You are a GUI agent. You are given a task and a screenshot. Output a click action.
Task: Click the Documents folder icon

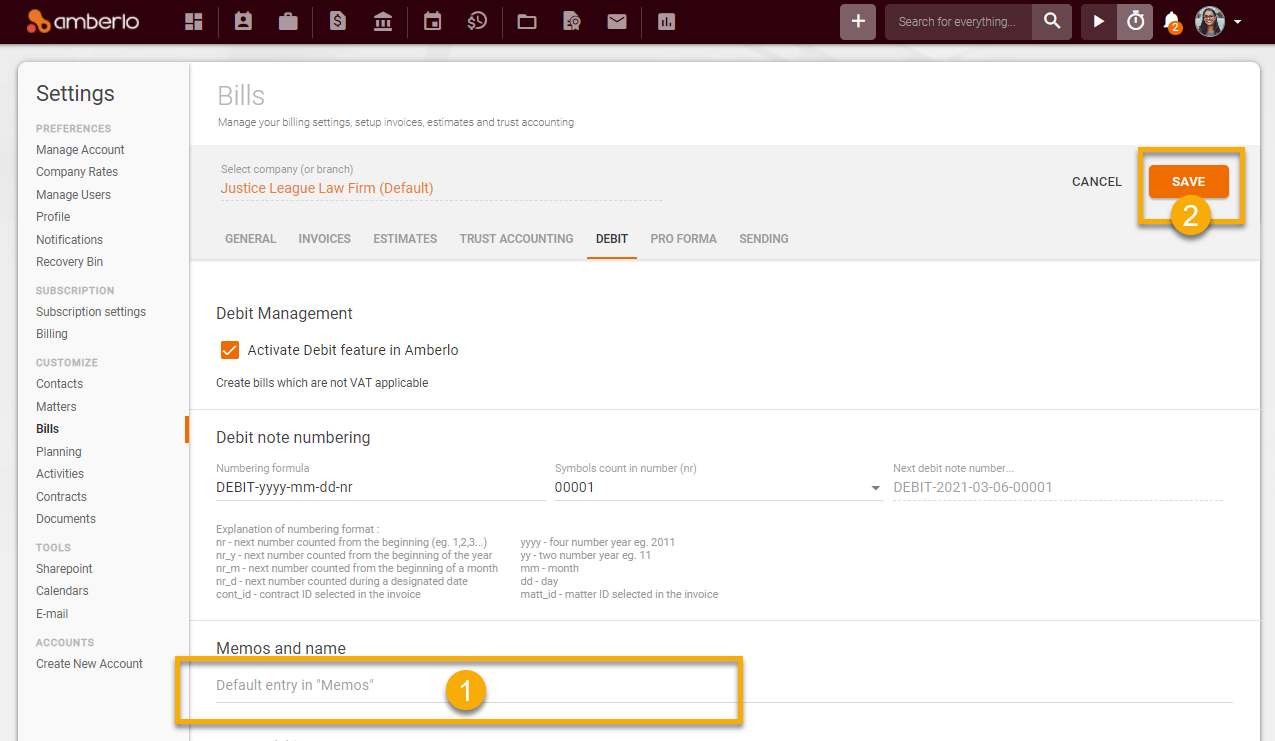pos(527,21)
